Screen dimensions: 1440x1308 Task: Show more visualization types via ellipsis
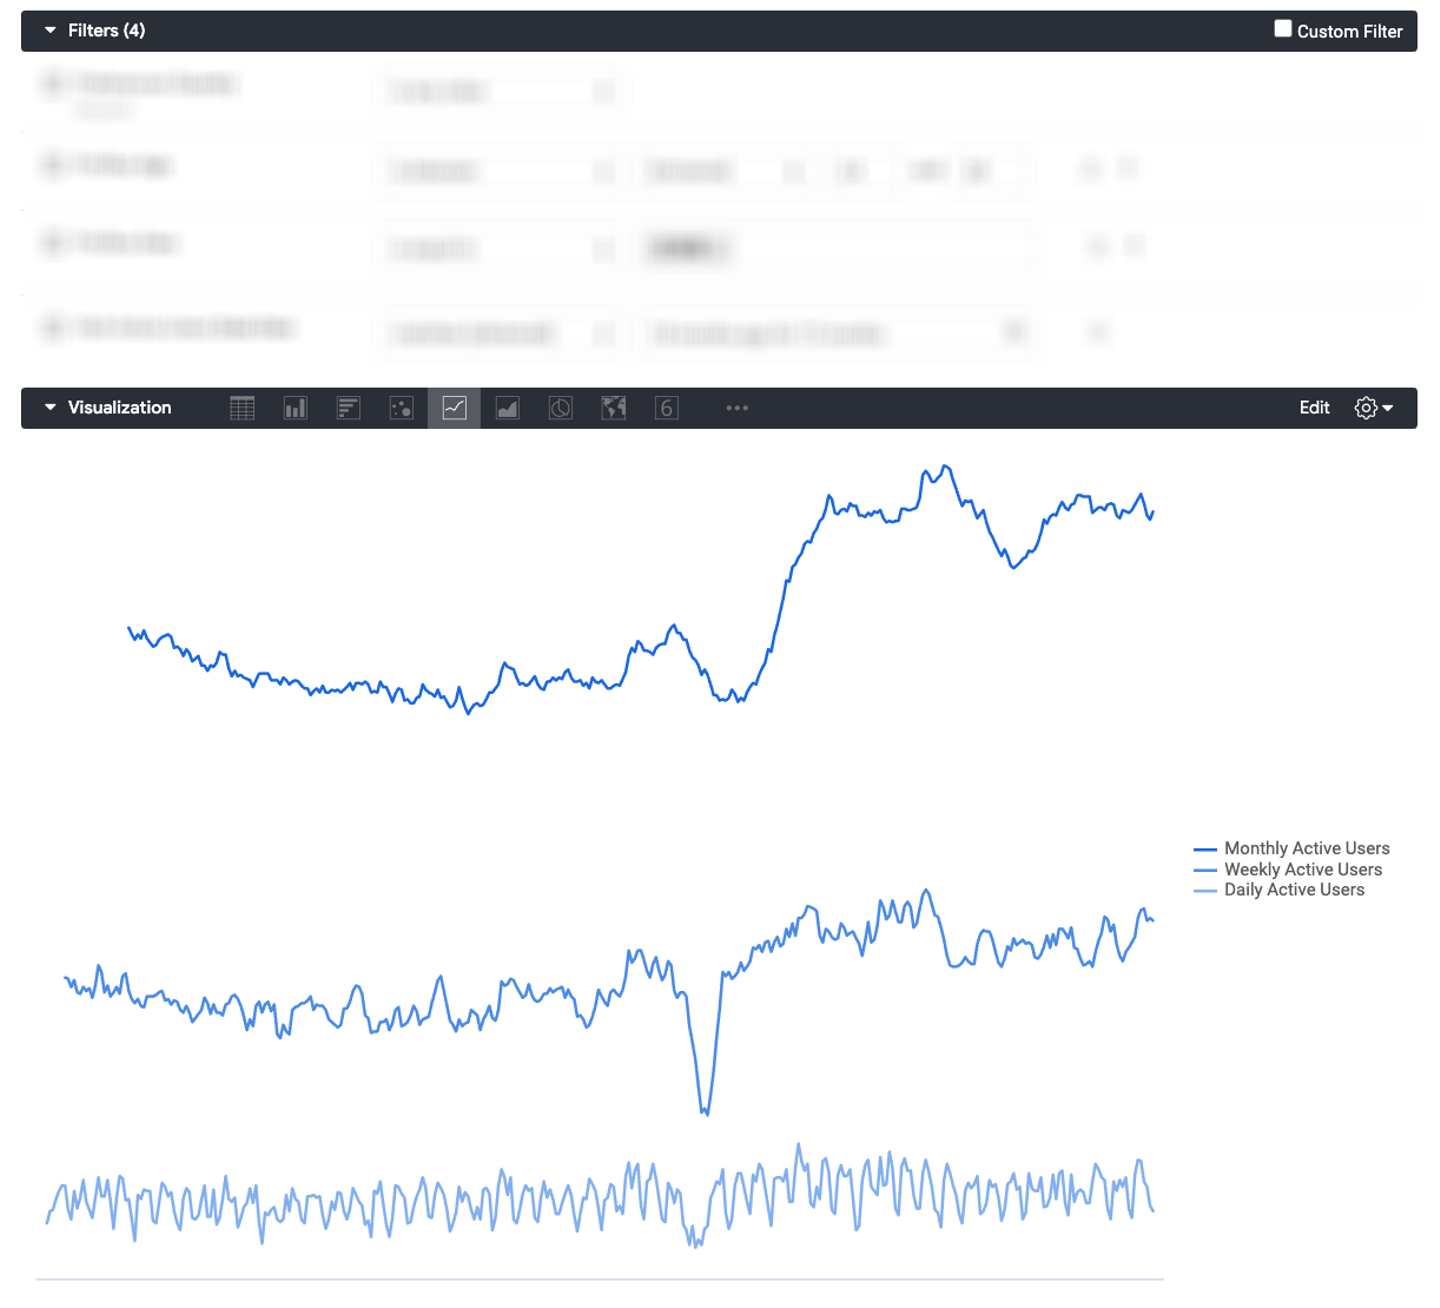tap(737, 408)
